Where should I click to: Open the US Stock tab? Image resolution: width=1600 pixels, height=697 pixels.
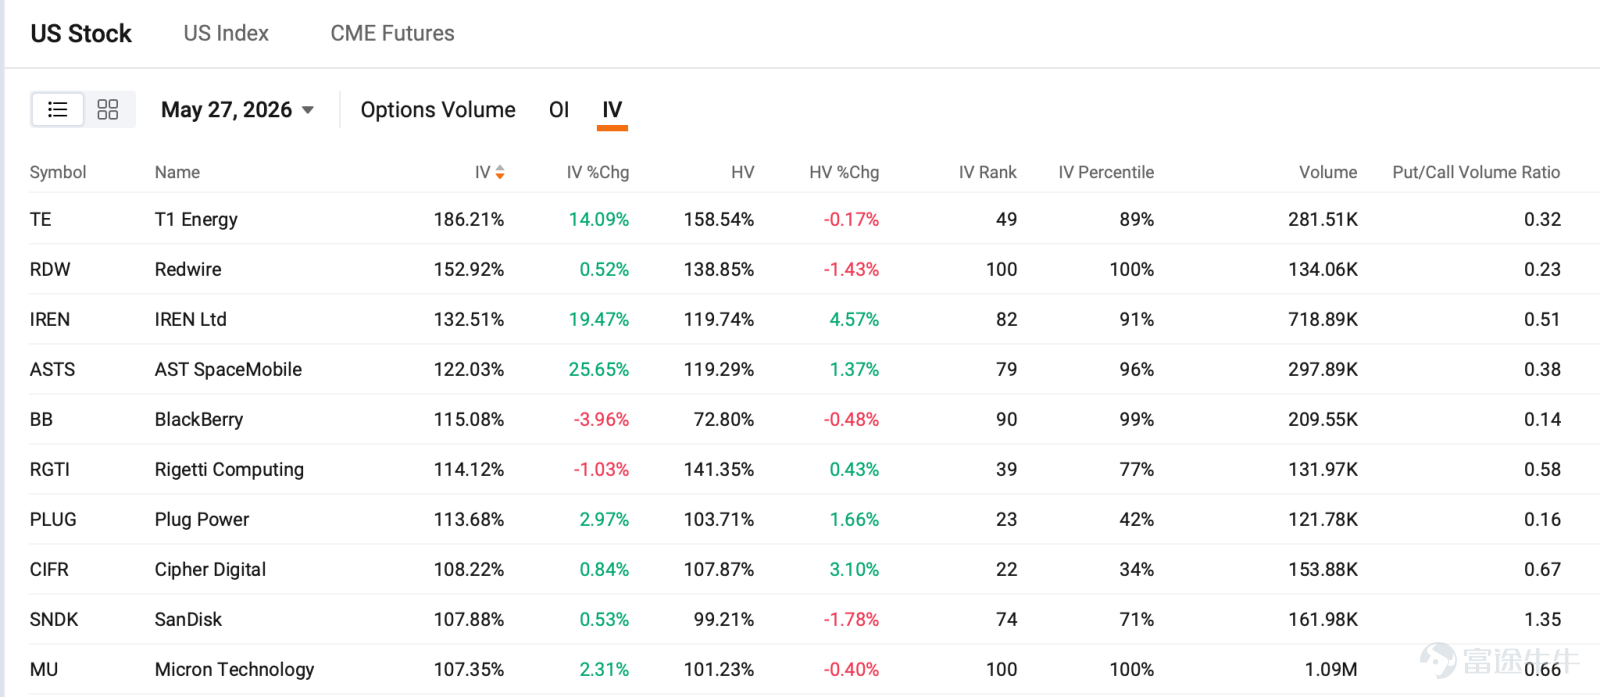click(81, 33)
